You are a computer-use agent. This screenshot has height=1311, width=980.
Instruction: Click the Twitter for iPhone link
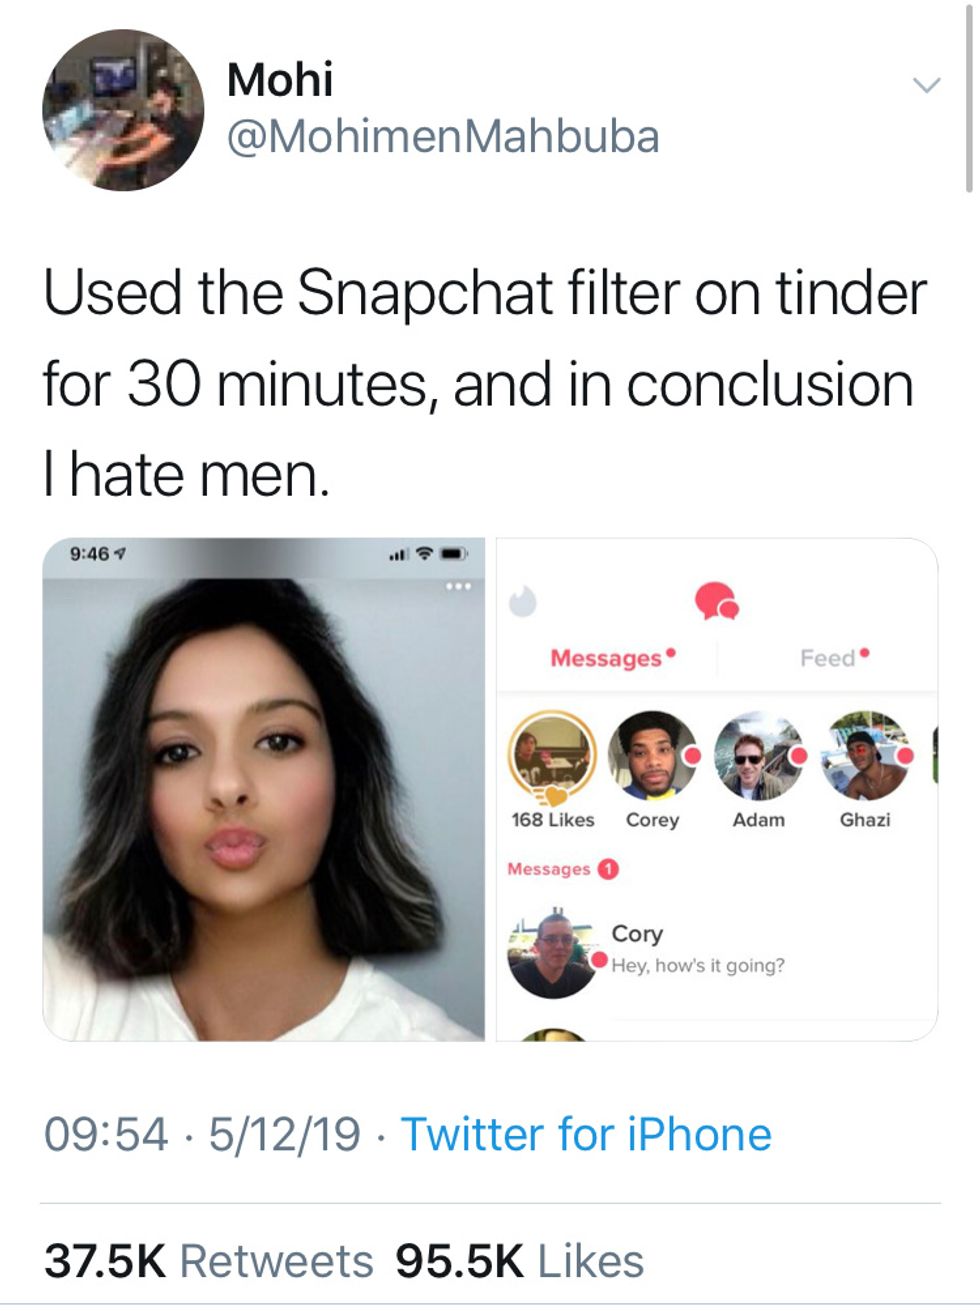pyautogui.click(x=586, y=1135)
